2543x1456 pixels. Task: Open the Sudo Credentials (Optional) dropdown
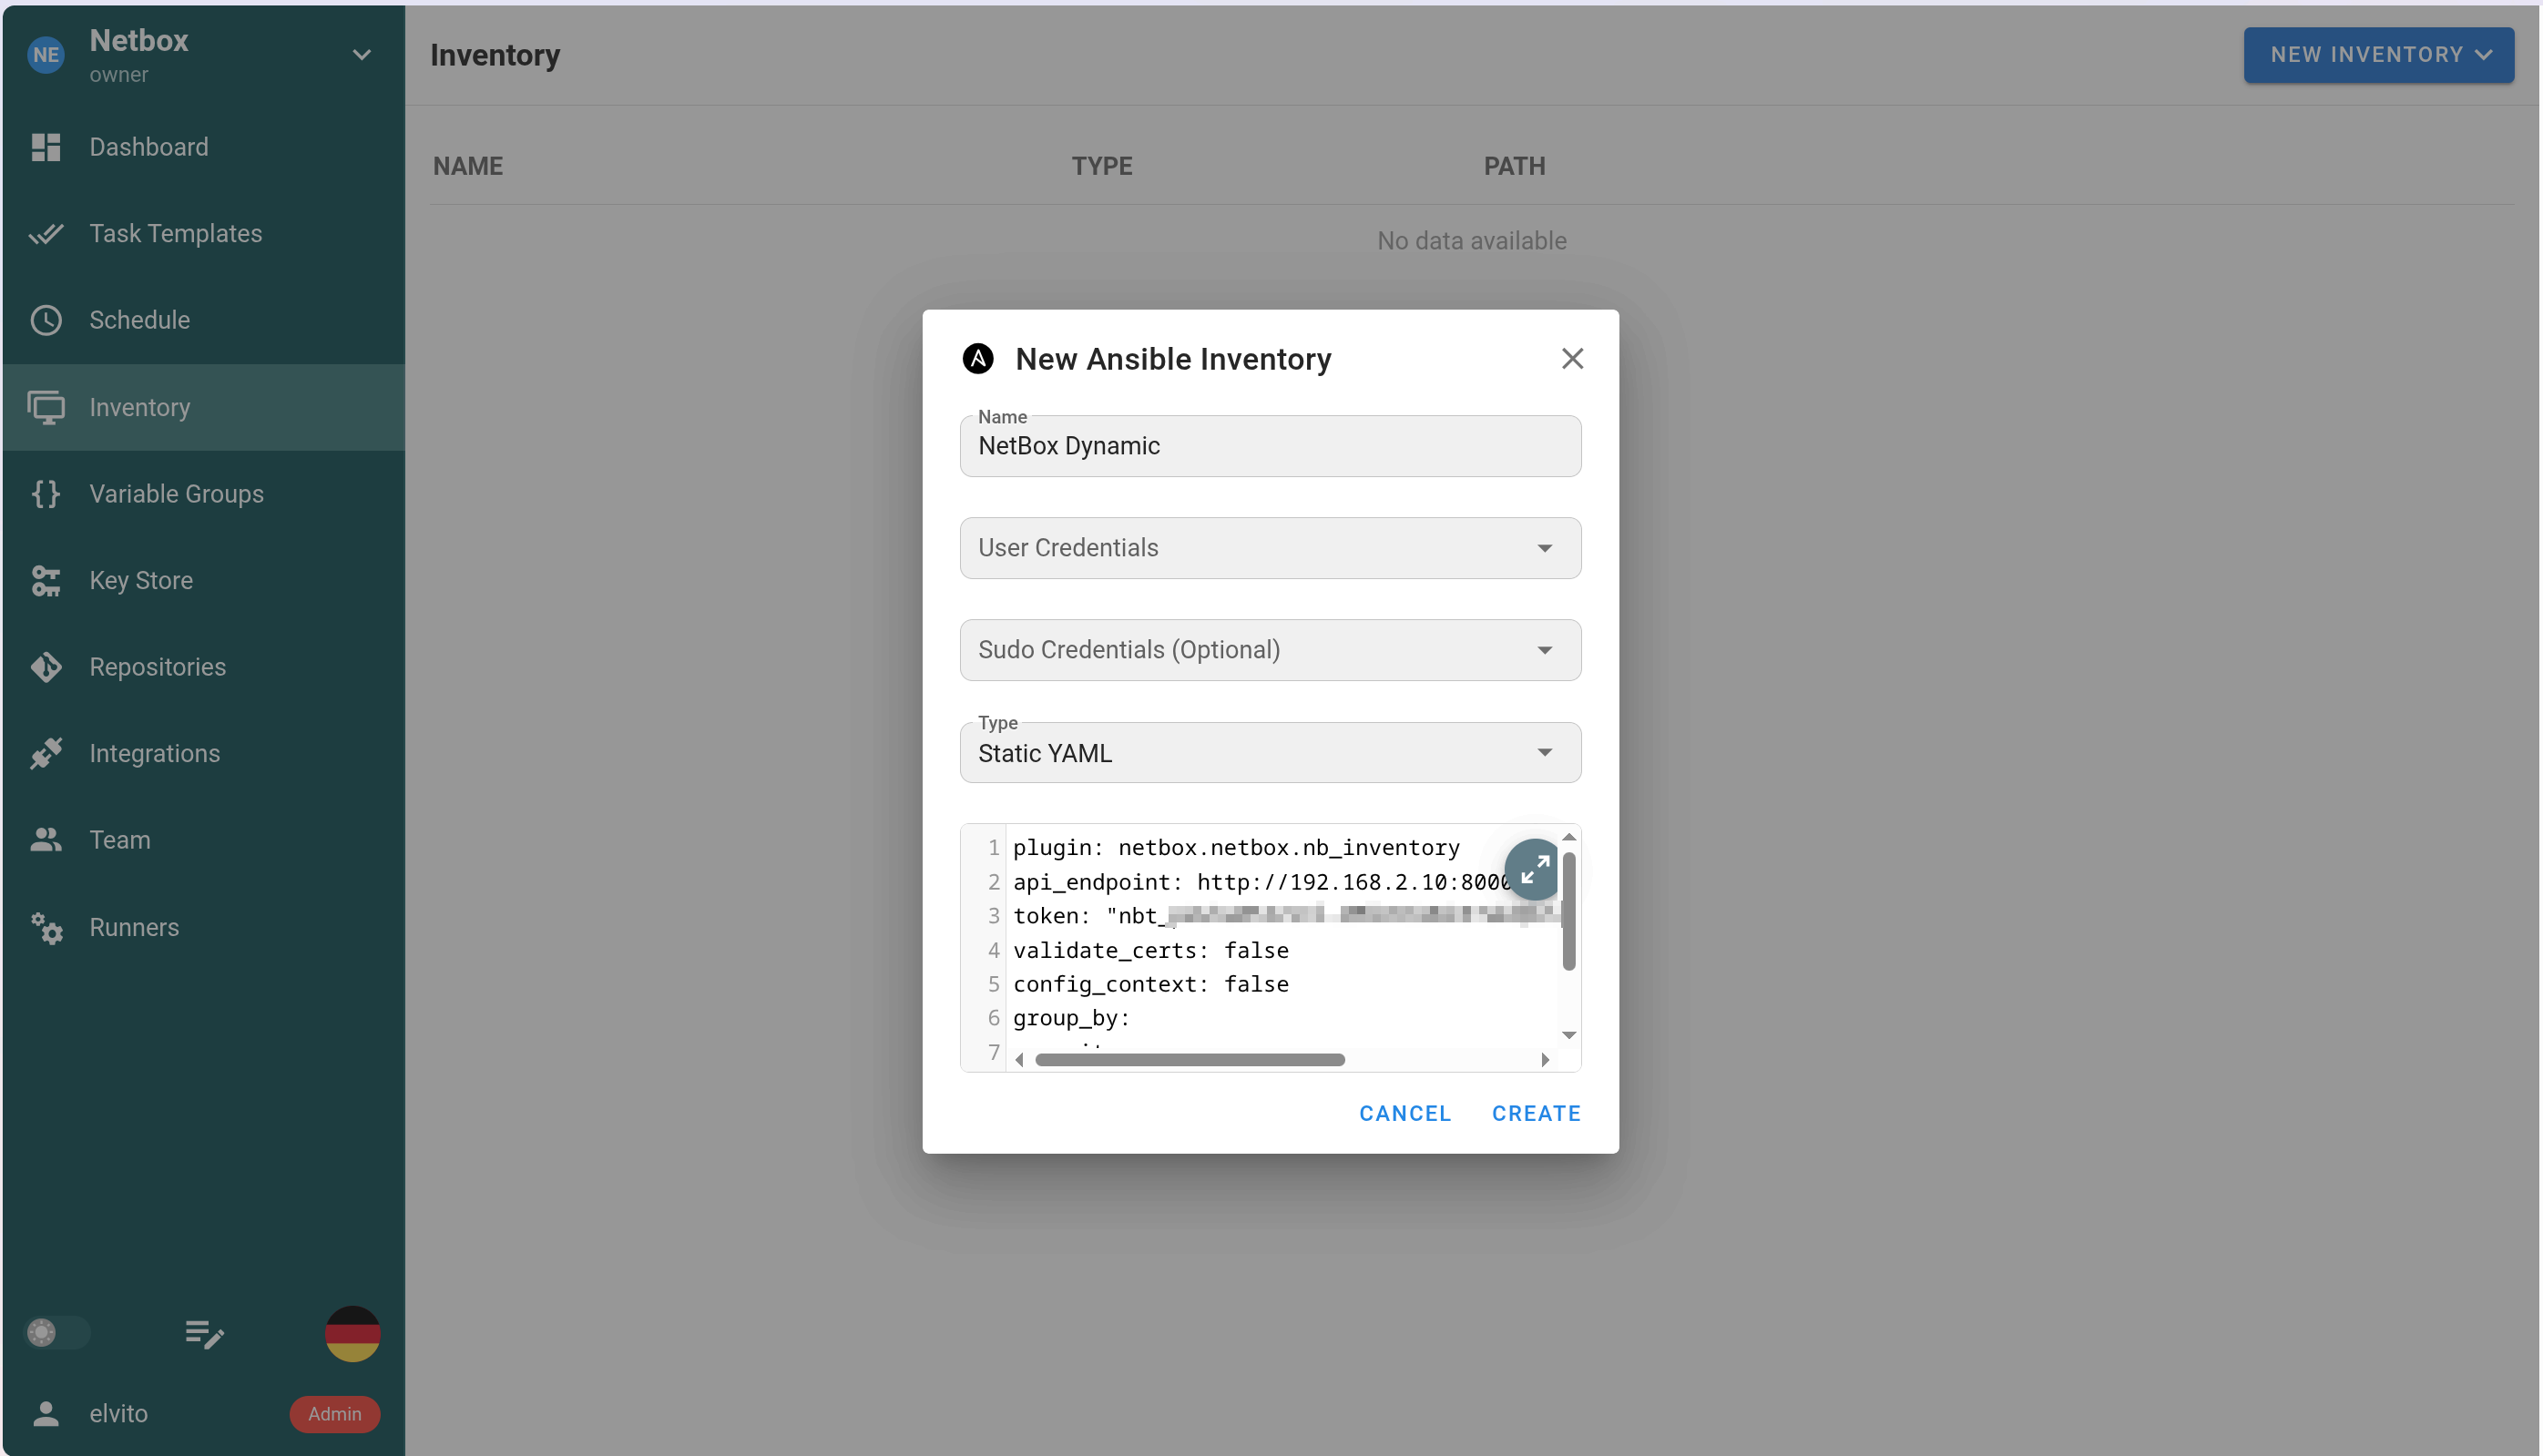click(x=1270, y=650)
